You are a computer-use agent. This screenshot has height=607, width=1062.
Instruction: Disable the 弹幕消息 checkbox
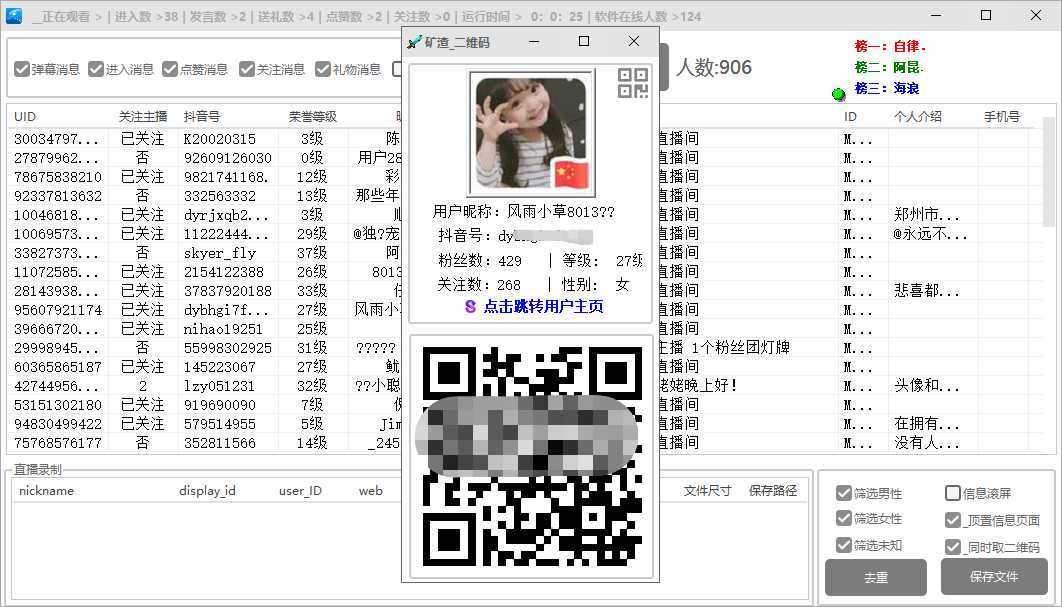tap(22, 70)
